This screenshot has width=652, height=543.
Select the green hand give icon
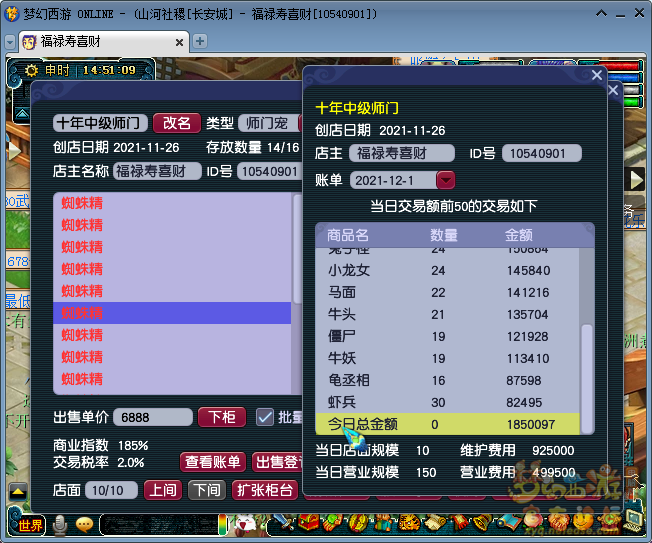(331, 523)
